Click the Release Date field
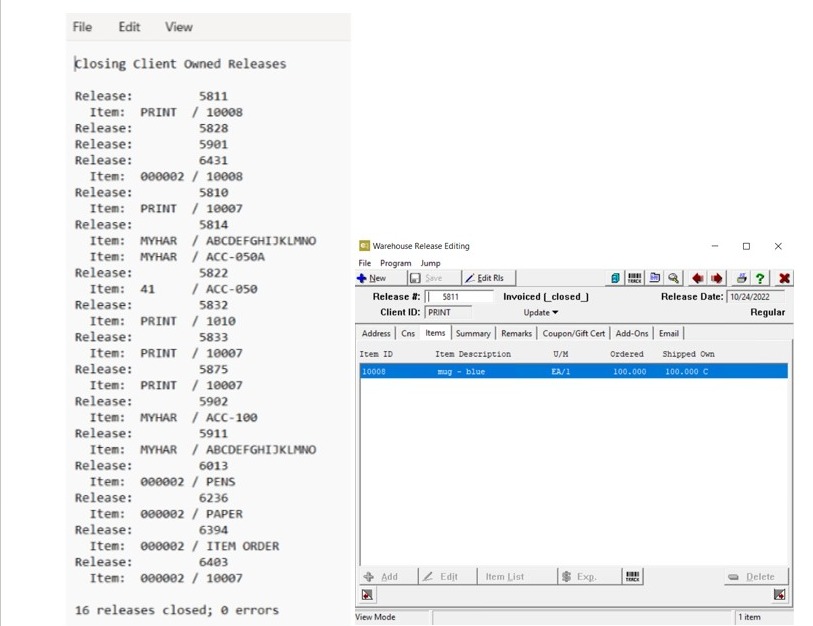Viewport: 813px width, 626px height. [756, 297]
